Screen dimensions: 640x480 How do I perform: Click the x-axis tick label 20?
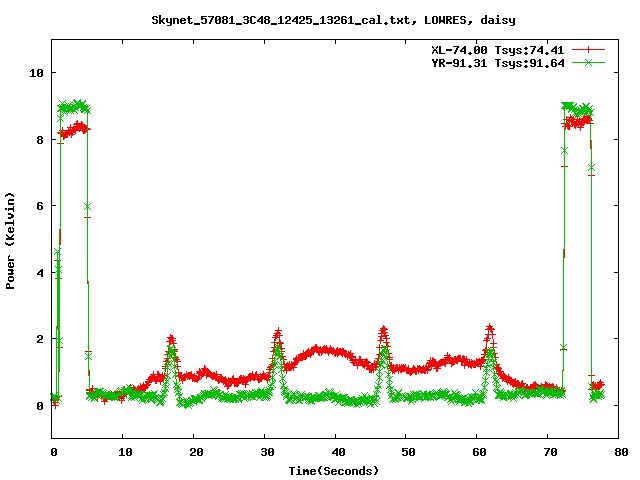196,452
